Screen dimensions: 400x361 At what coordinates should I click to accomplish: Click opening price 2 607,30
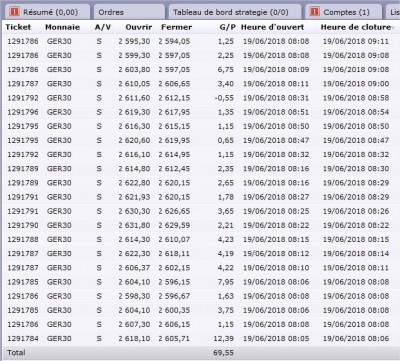click(134, 324)
